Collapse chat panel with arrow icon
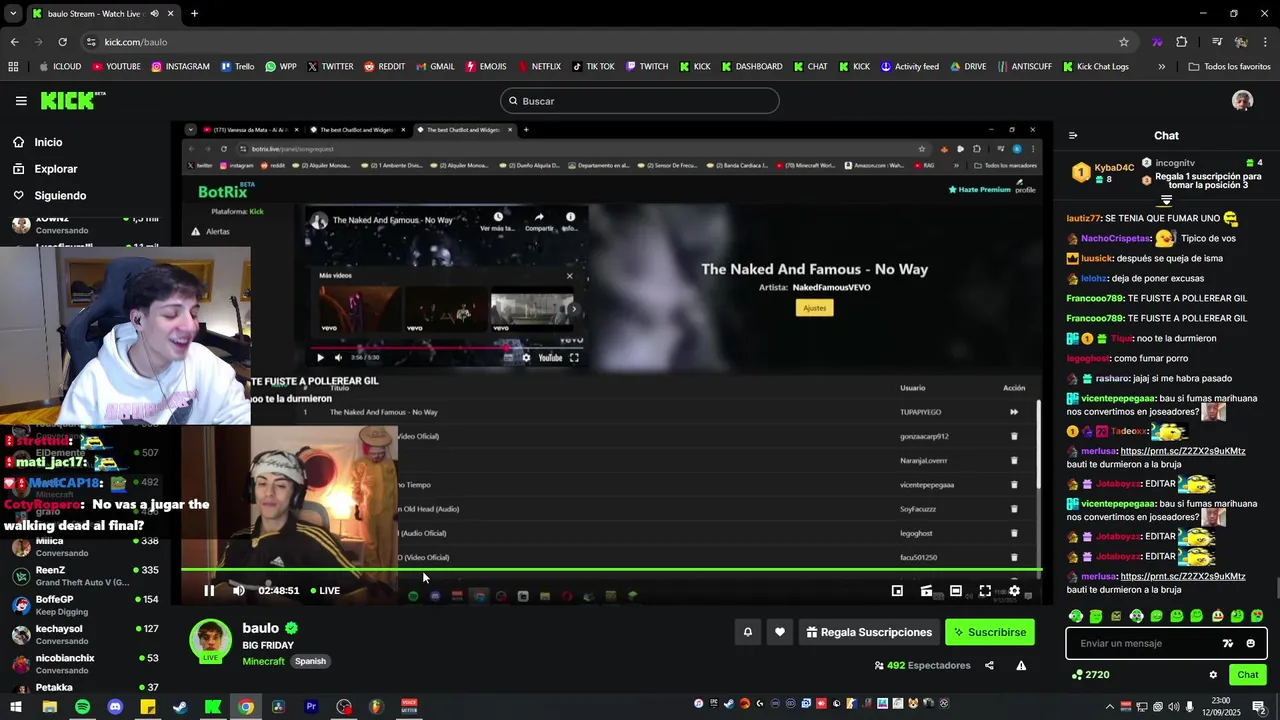1280x720 pixels. pos(1073,136)
